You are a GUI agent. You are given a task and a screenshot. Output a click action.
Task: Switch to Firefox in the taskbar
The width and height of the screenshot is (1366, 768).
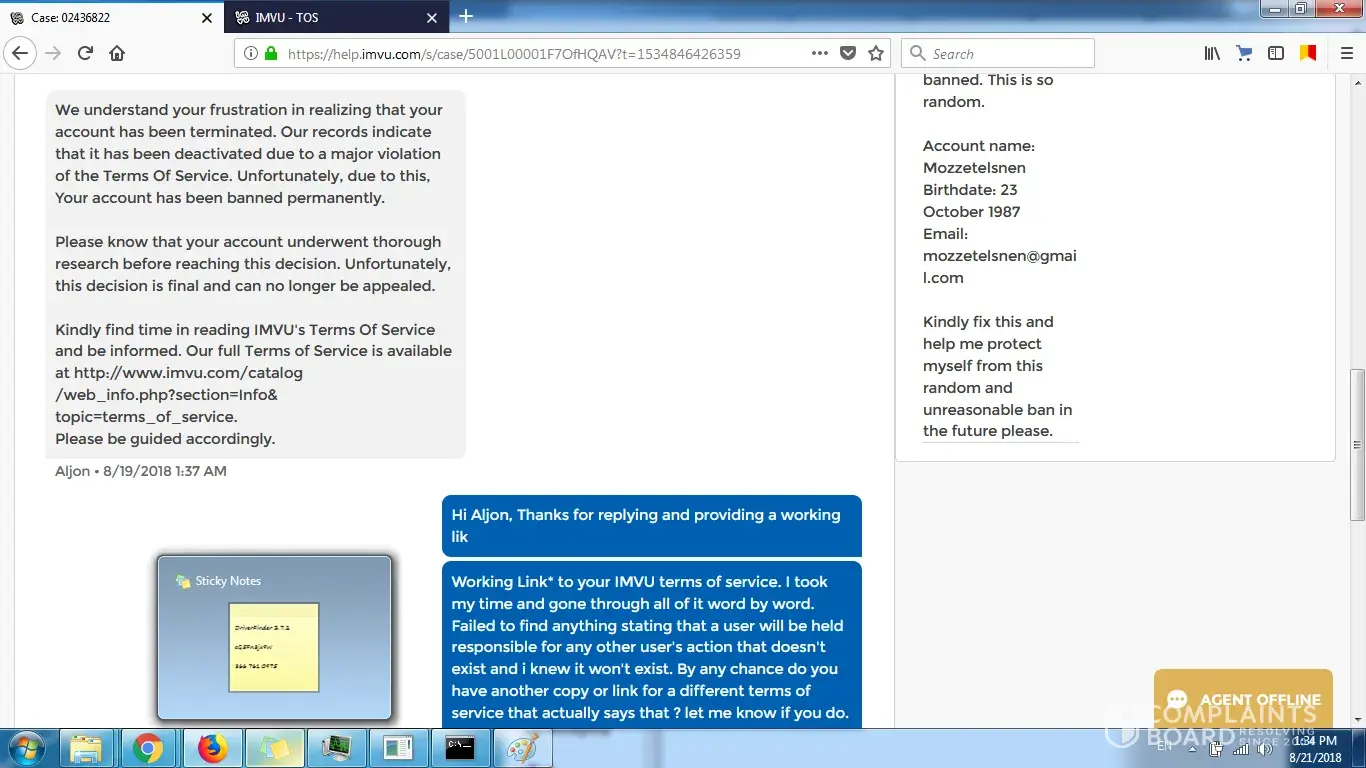click(x=212, y=748)
